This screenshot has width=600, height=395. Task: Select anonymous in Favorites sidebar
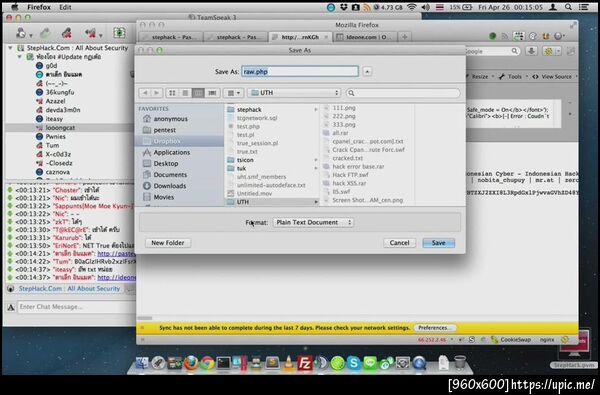point(170,119)
